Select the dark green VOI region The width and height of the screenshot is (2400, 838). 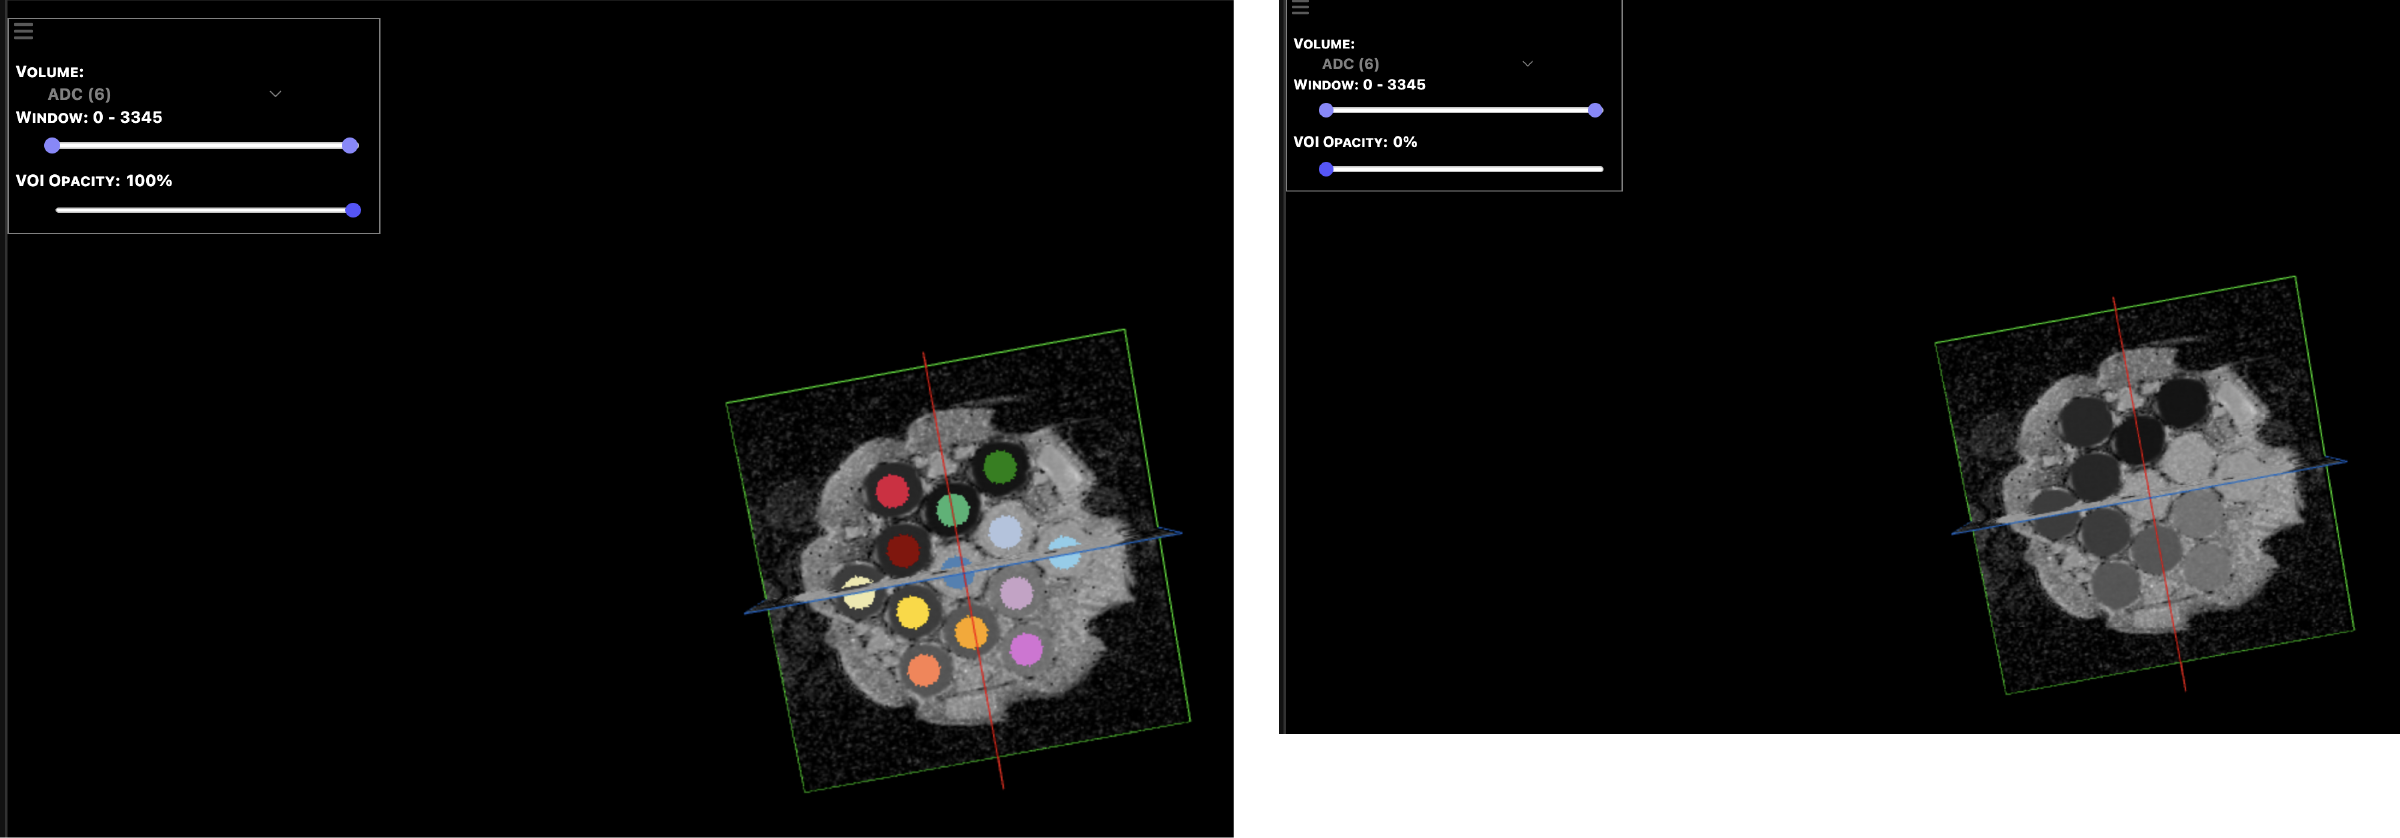coord(999,466)
